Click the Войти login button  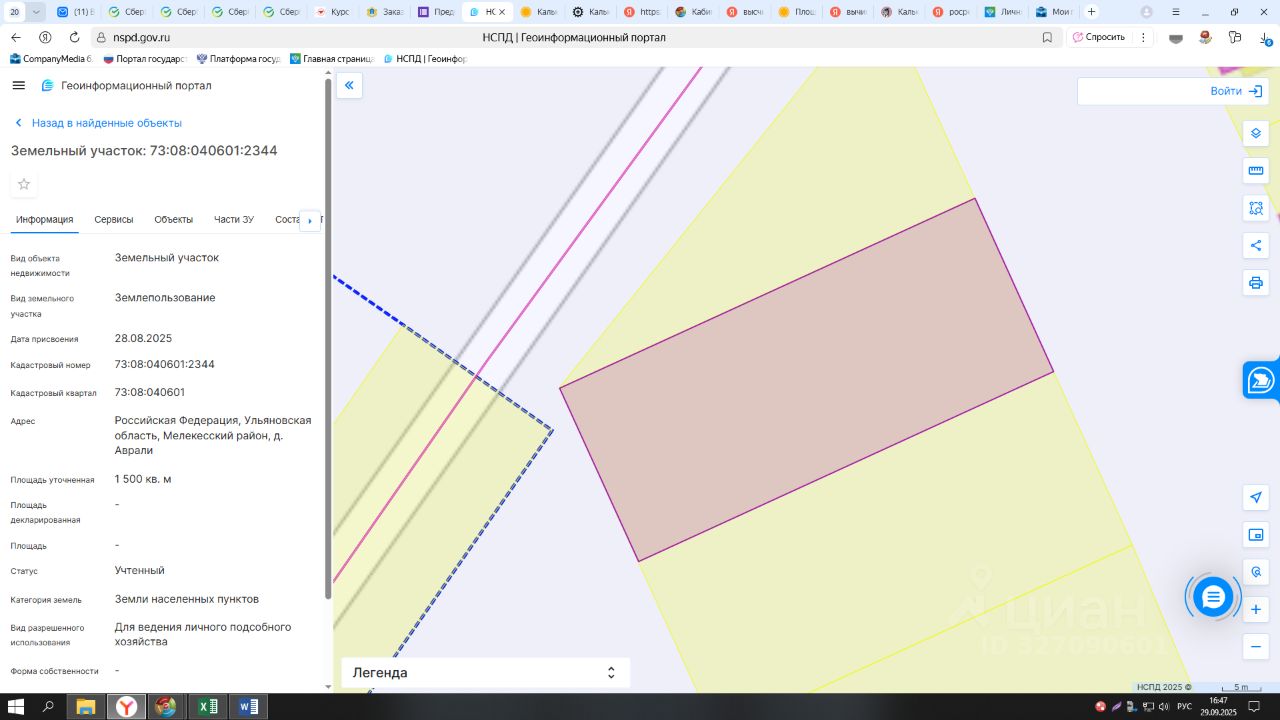click(1236, 91)
